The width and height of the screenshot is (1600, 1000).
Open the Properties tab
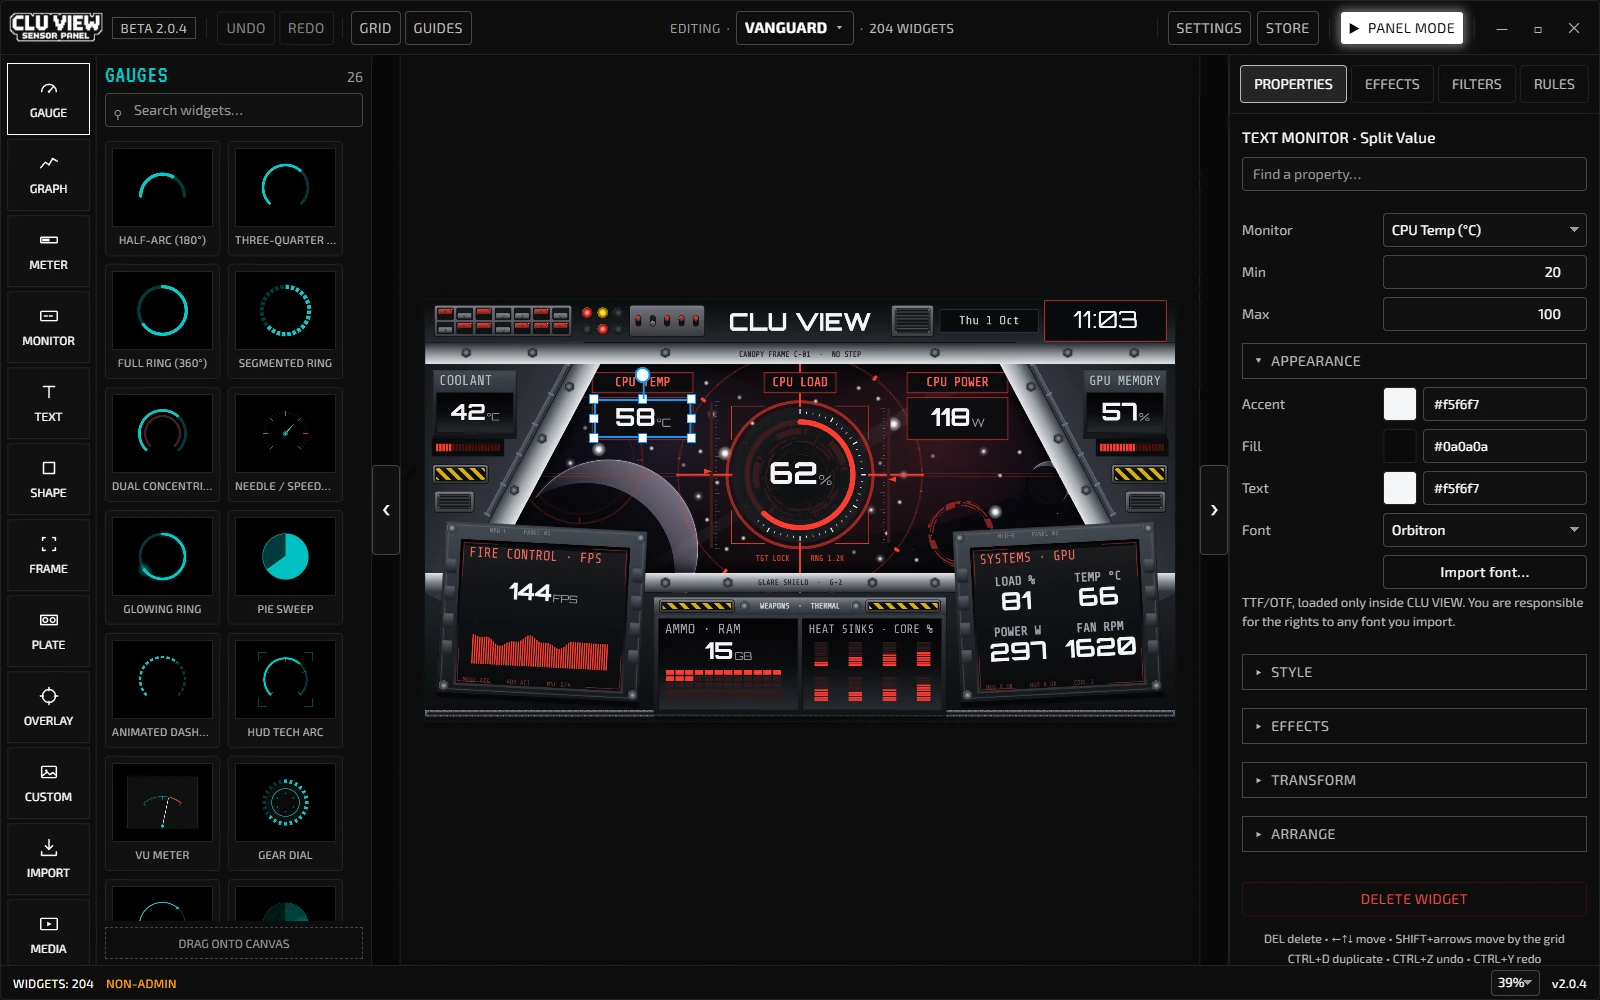1293,84
